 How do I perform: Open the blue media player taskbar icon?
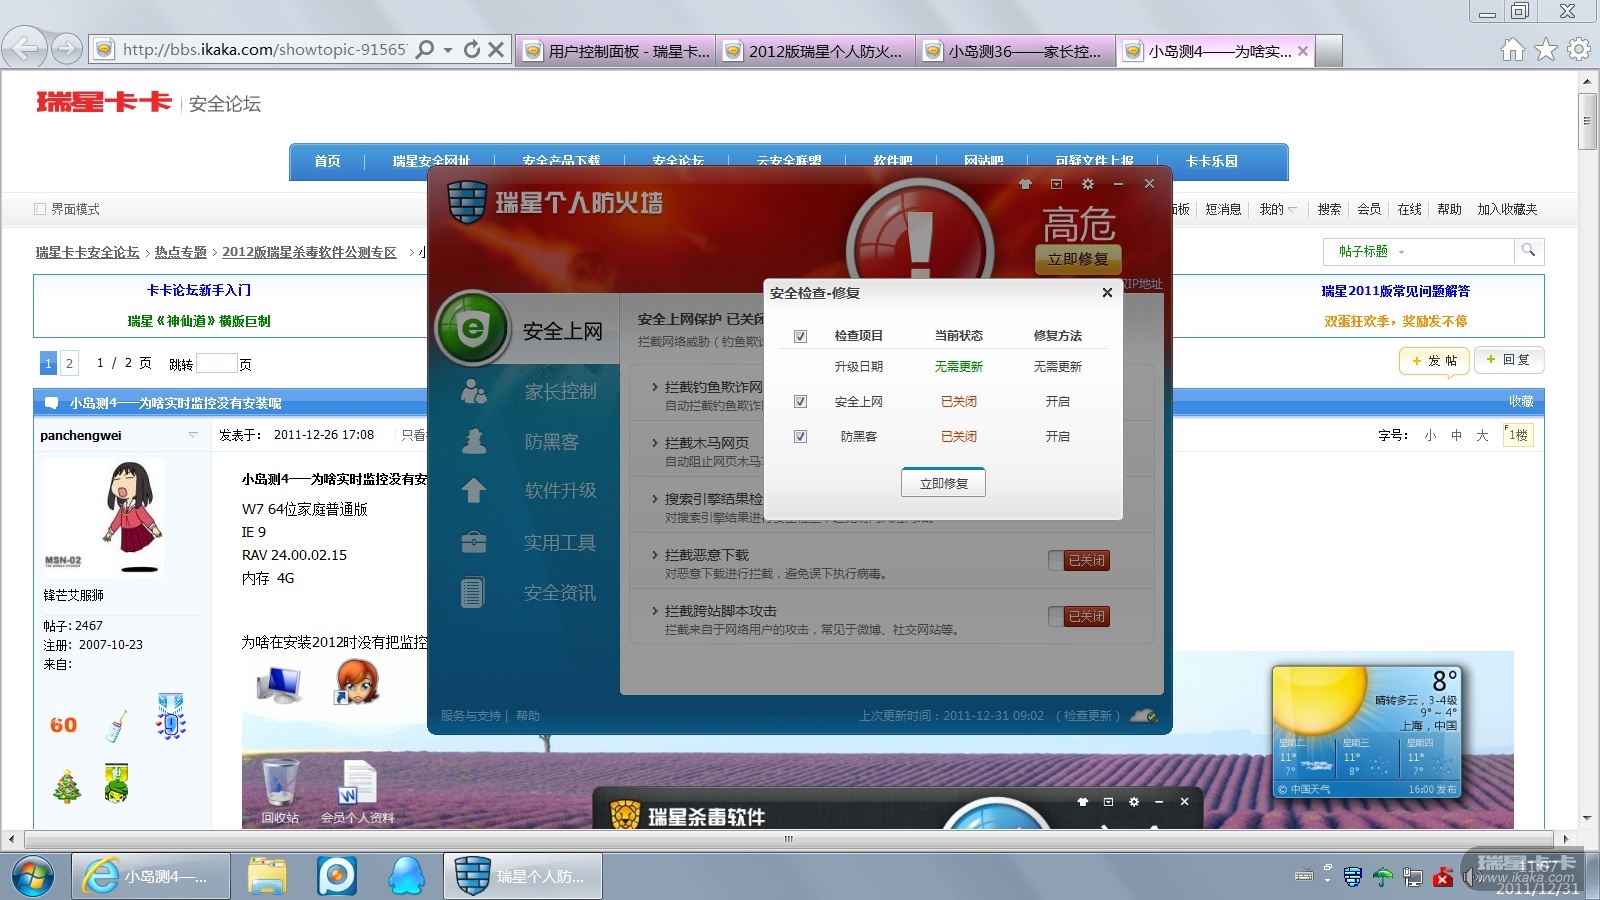click(x=337, y=876)
